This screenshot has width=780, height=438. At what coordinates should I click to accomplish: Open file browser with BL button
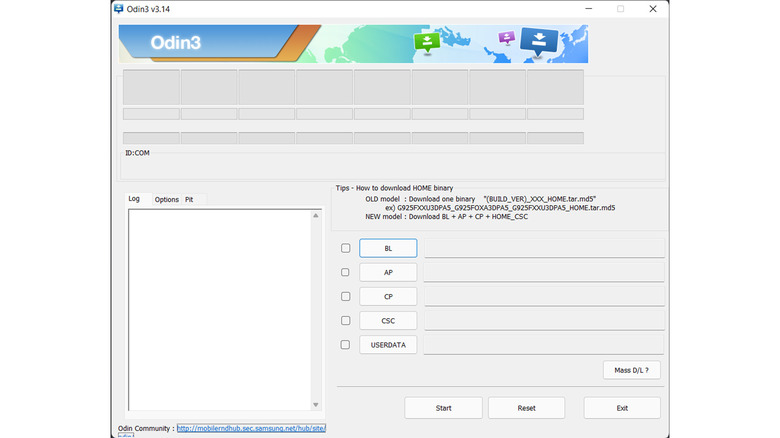point(388,248)
